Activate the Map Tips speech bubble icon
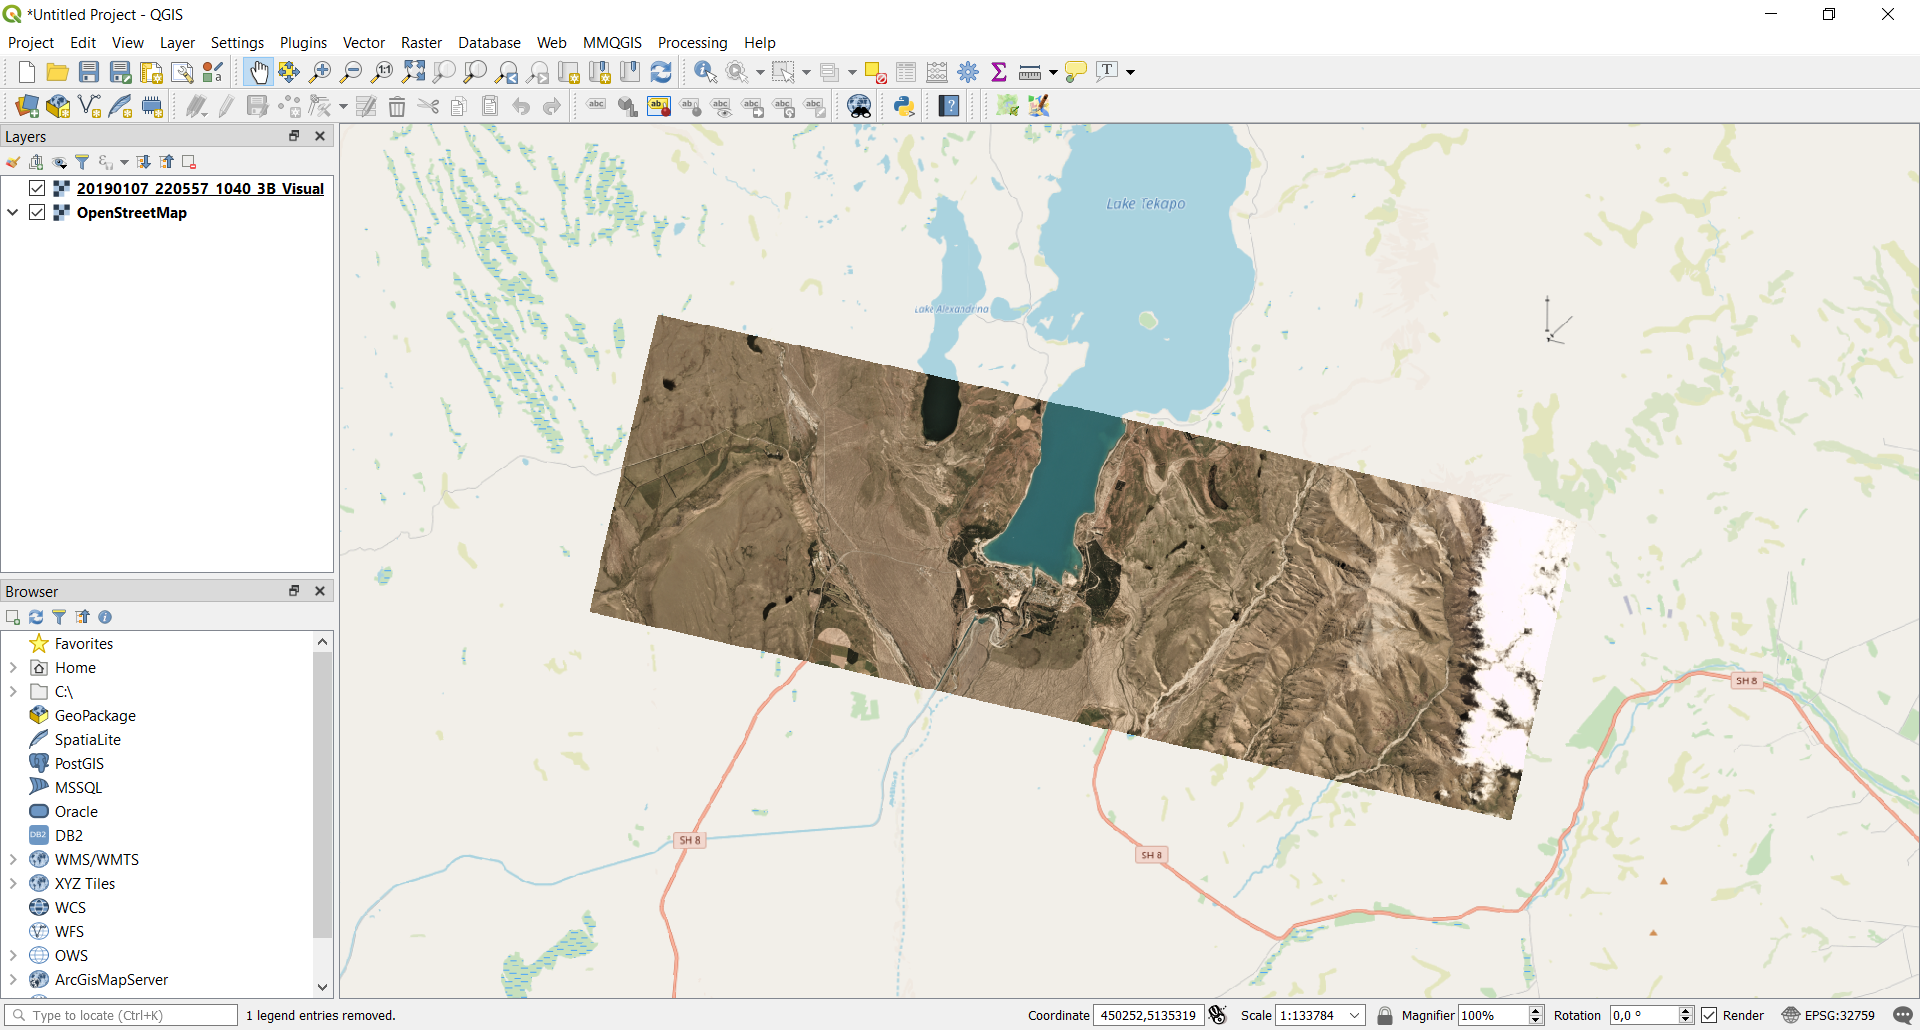The image size is (1920, 1030). coord(1076,72)
